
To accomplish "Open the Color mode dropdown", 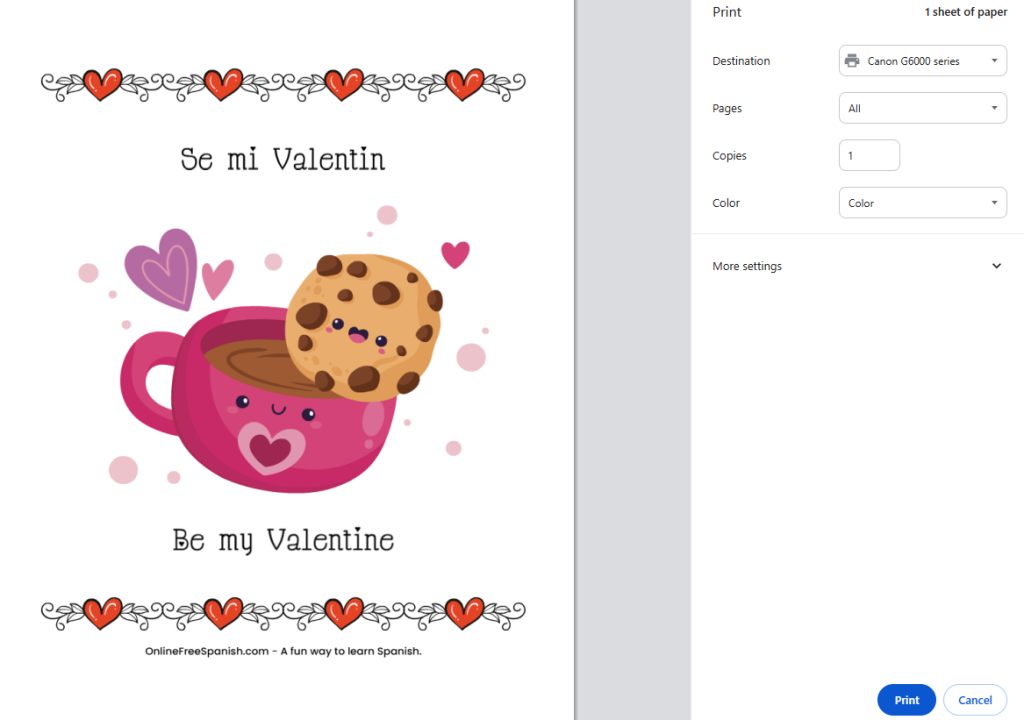I will tap(922, 203).
